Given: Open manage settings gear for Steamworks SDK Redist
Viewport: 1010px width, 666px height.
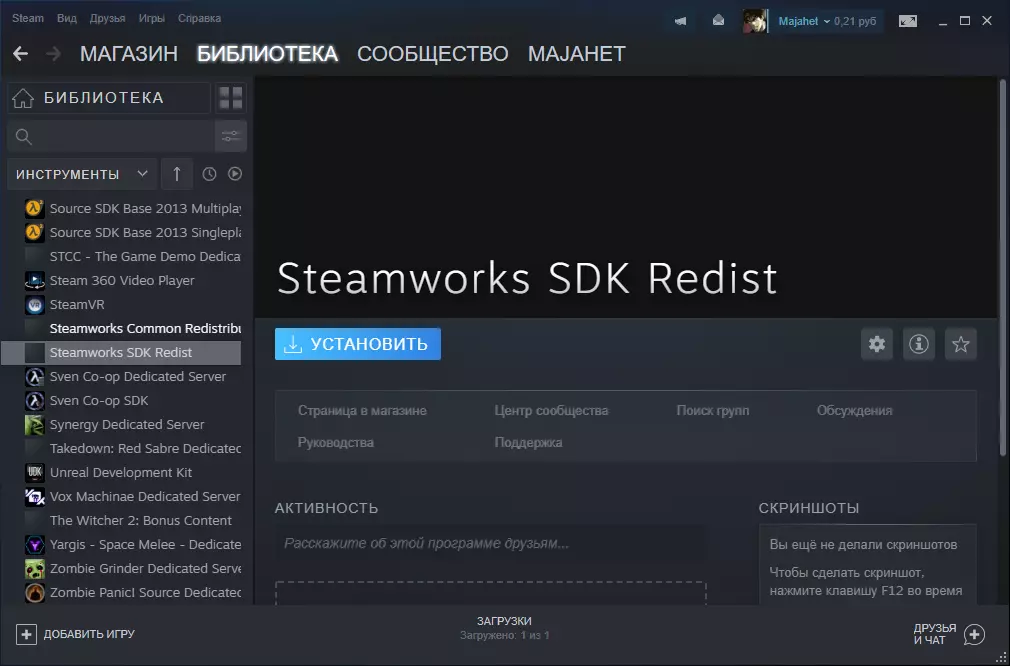Looking at the screenshot, I should pyautogui.click(x=877, y=344).
